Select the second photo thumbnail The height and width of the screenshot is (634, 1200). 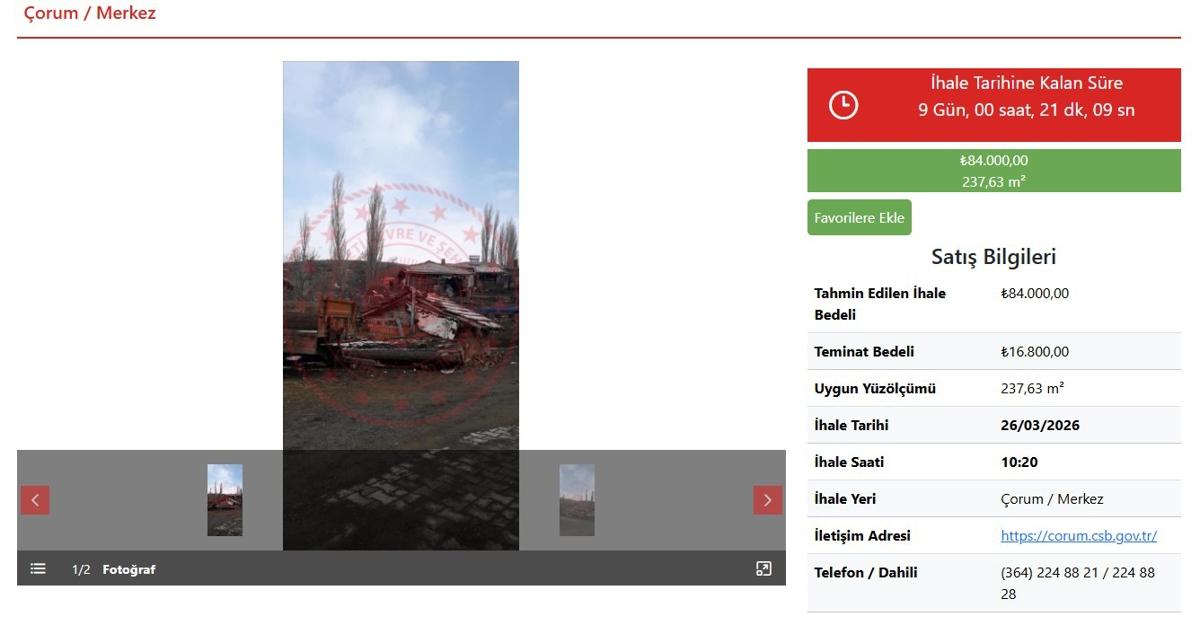pyautogui.click(x=577, y=500)
